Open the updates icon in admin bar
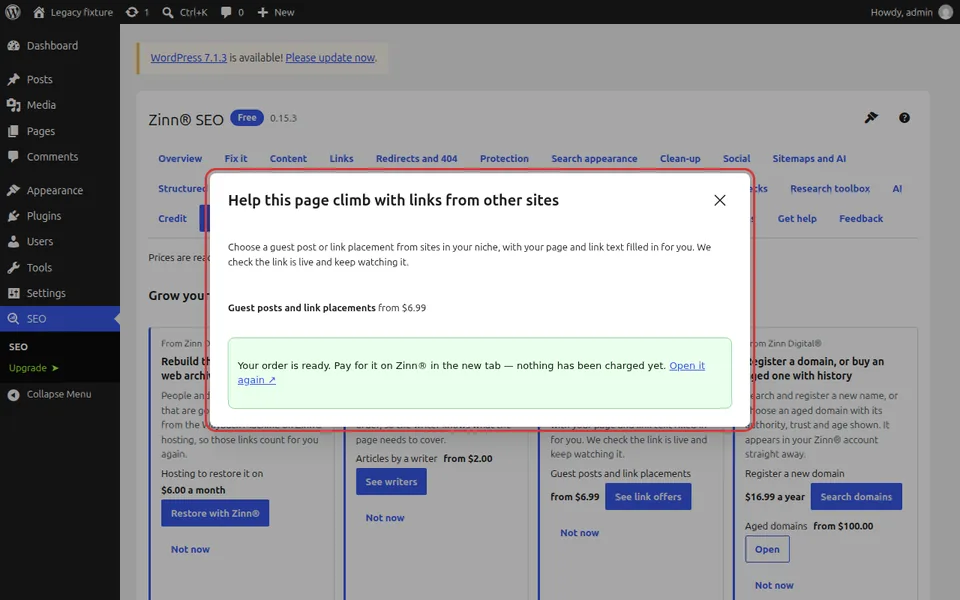The height and width of the screenshot is (600, 960). click(x=137, y=12)
